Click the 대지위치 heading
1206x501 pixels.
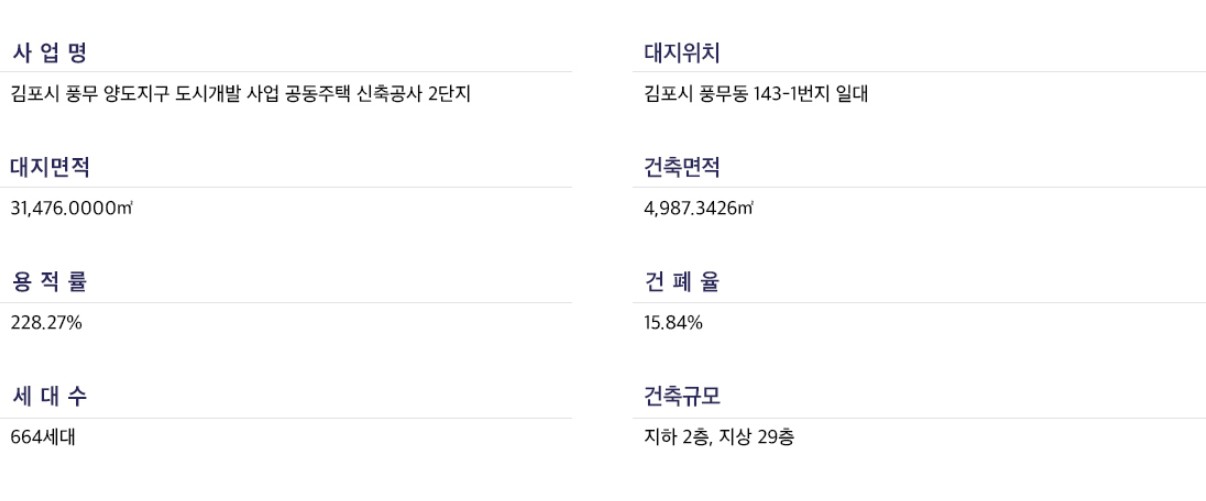click(x=682, y=53)
